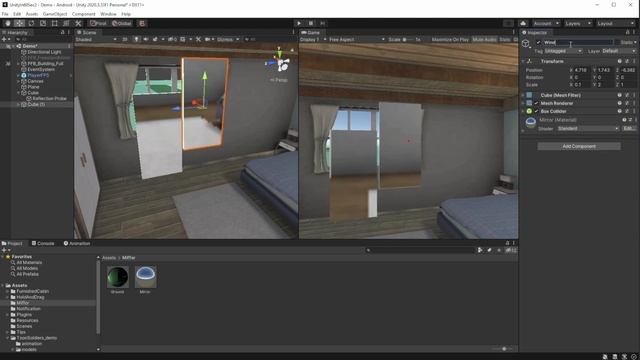Select the Rotate tool in the toolbar

[31, 23]
